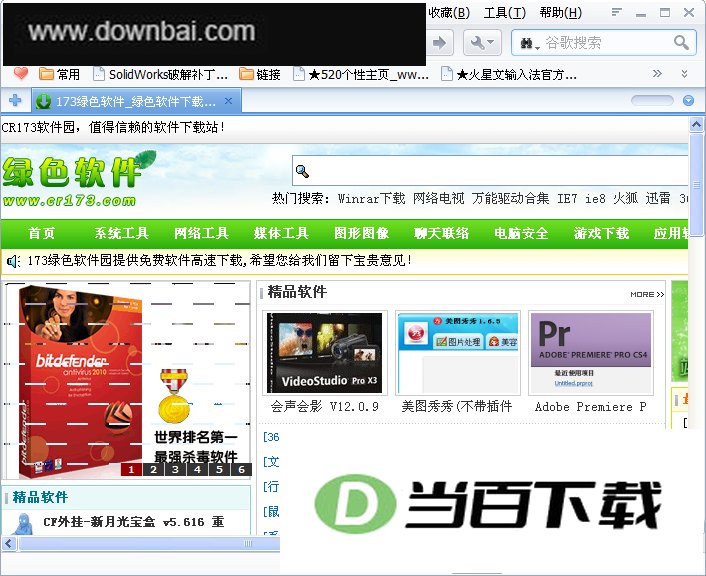Click hot search link 火狐
The image size is (706, 576).
pyautogui.click(x=625, y=198)
